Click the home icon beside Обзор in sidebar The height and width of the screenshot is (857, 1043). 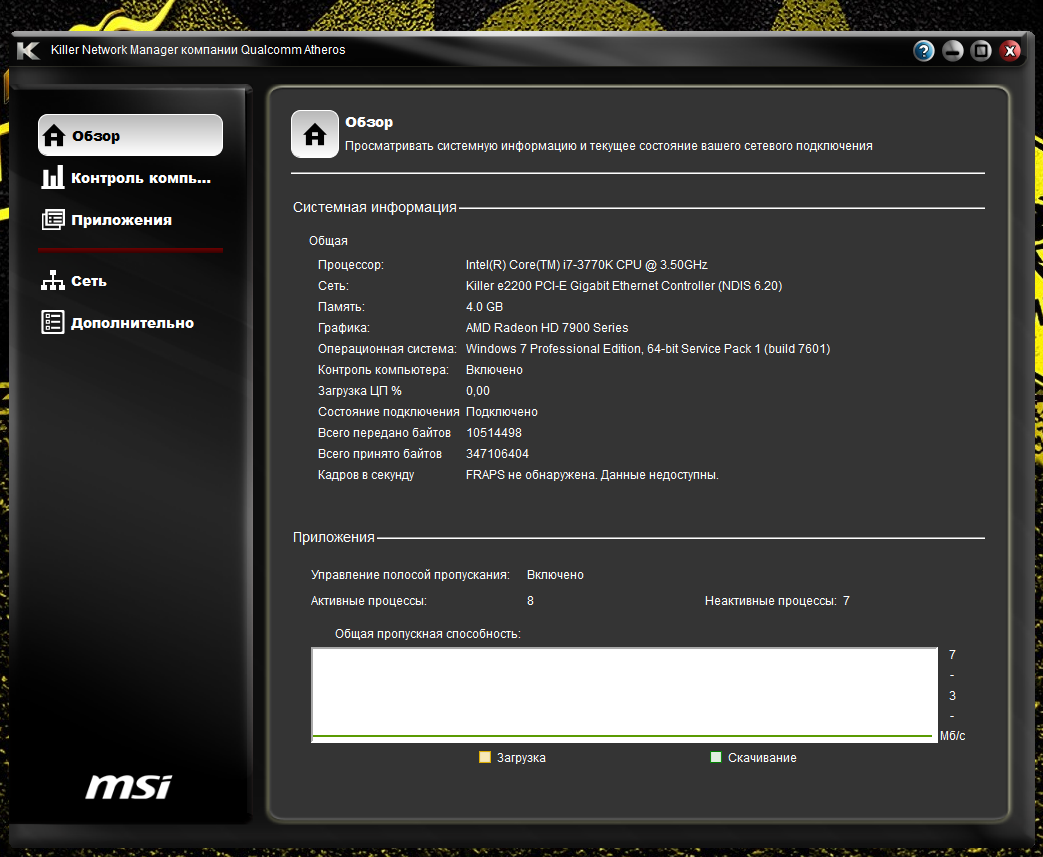coord(54,136)
